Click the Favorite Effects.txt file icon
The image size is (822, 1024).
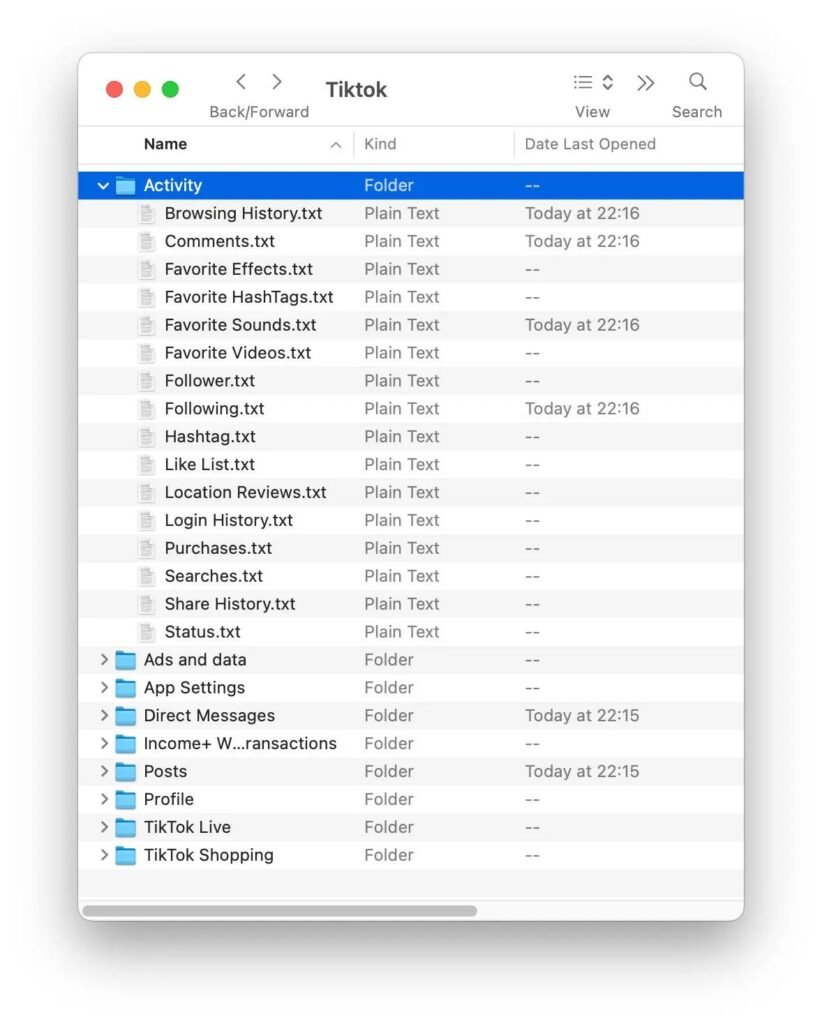(147, 269)
